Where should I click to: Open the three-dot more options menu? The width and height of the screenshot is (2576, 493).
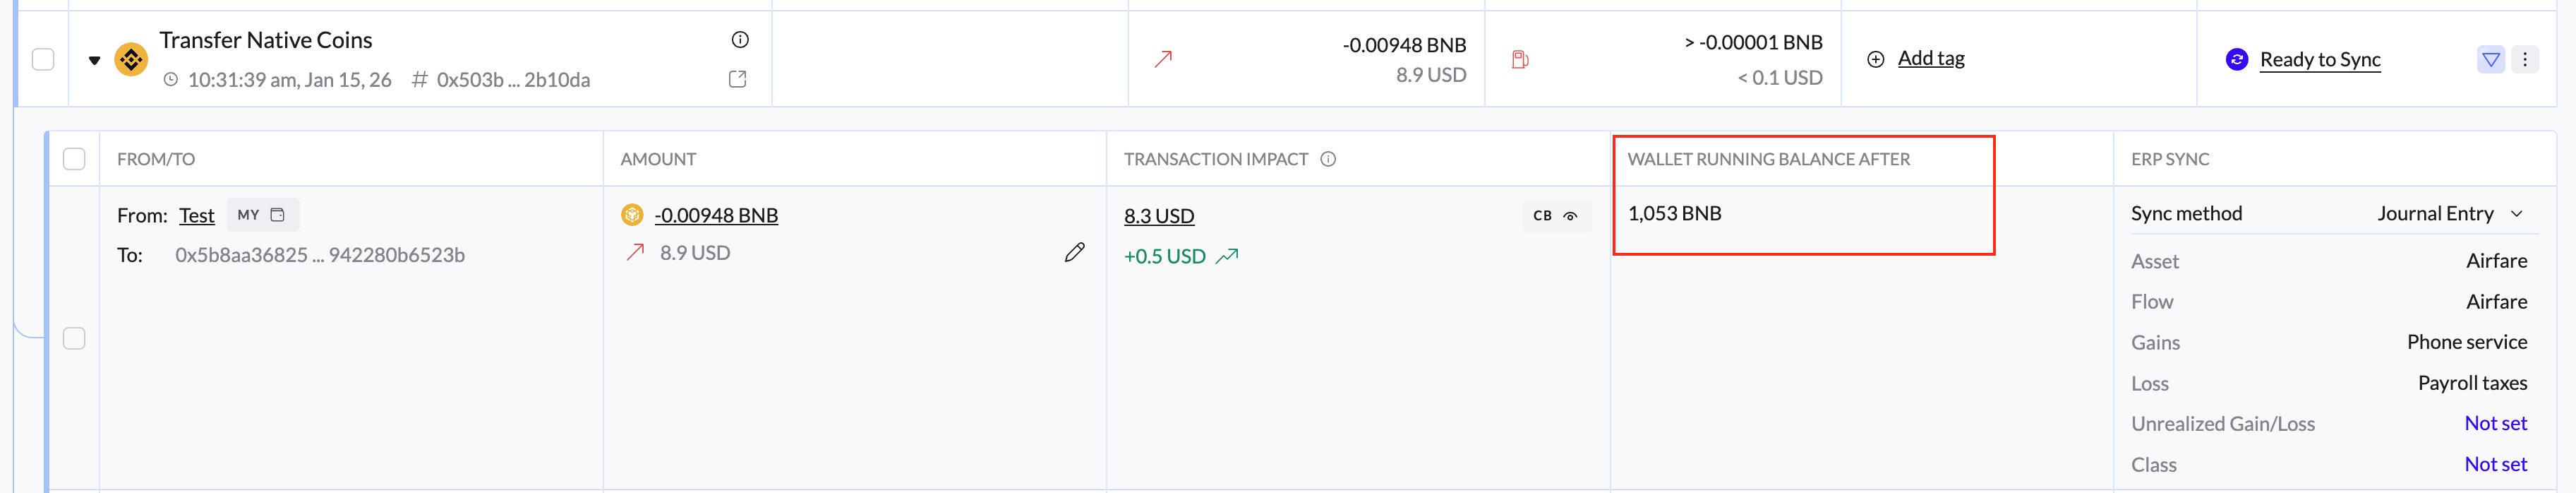(x=2524, y=60)
